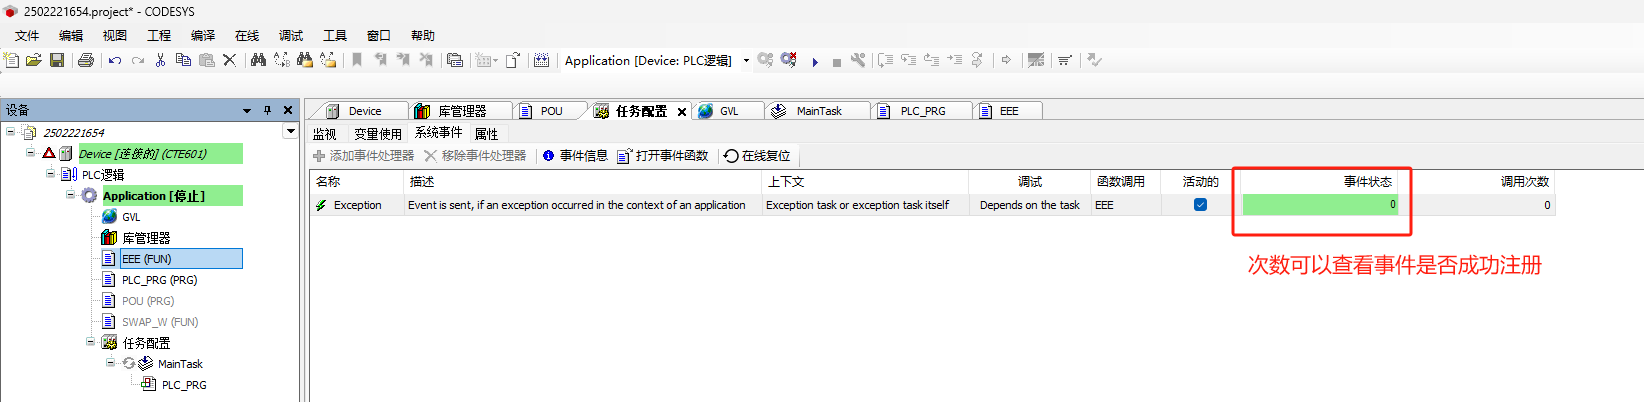This screenshot has width=1644, height=402.
Task: Open the 工程 menu
Action: click(159, 35)
